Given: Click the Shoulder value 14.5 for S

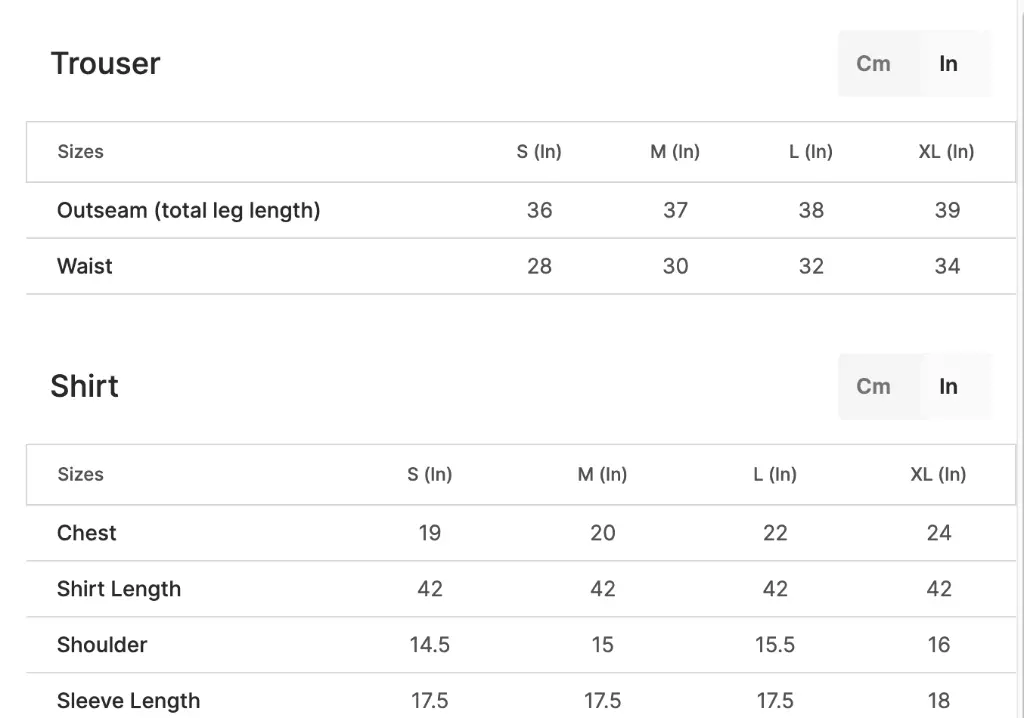Looking at the screenshot, I should 430,645.
